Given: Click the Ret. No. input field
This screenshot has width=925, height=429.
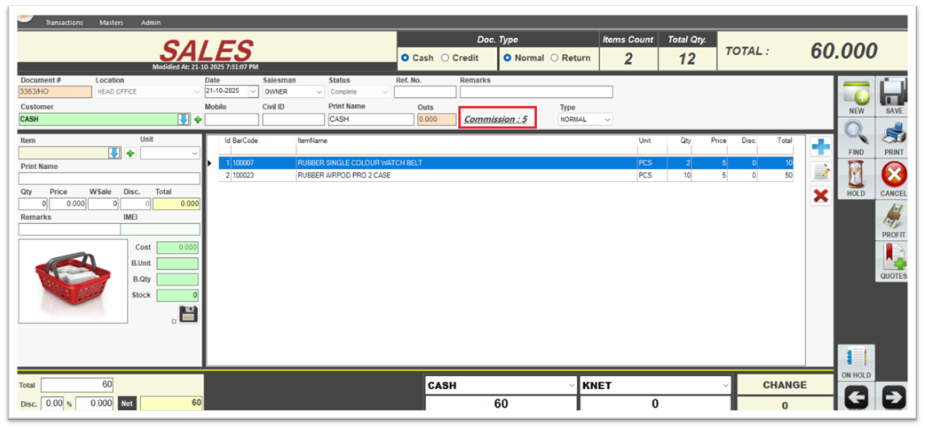Looking at the screenshot, I should click(425, 92).
